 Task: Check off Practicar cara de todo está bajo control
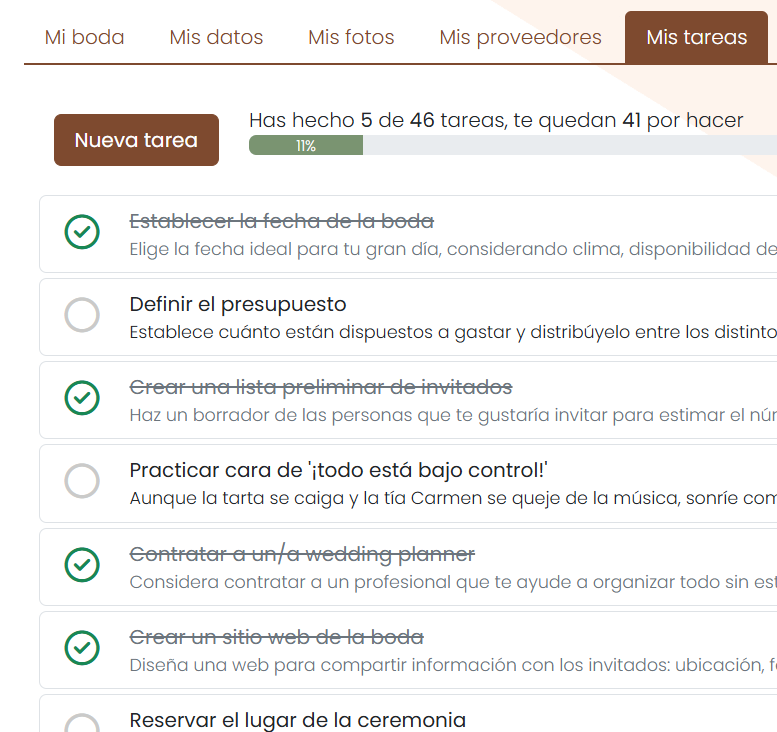(82, 481)
